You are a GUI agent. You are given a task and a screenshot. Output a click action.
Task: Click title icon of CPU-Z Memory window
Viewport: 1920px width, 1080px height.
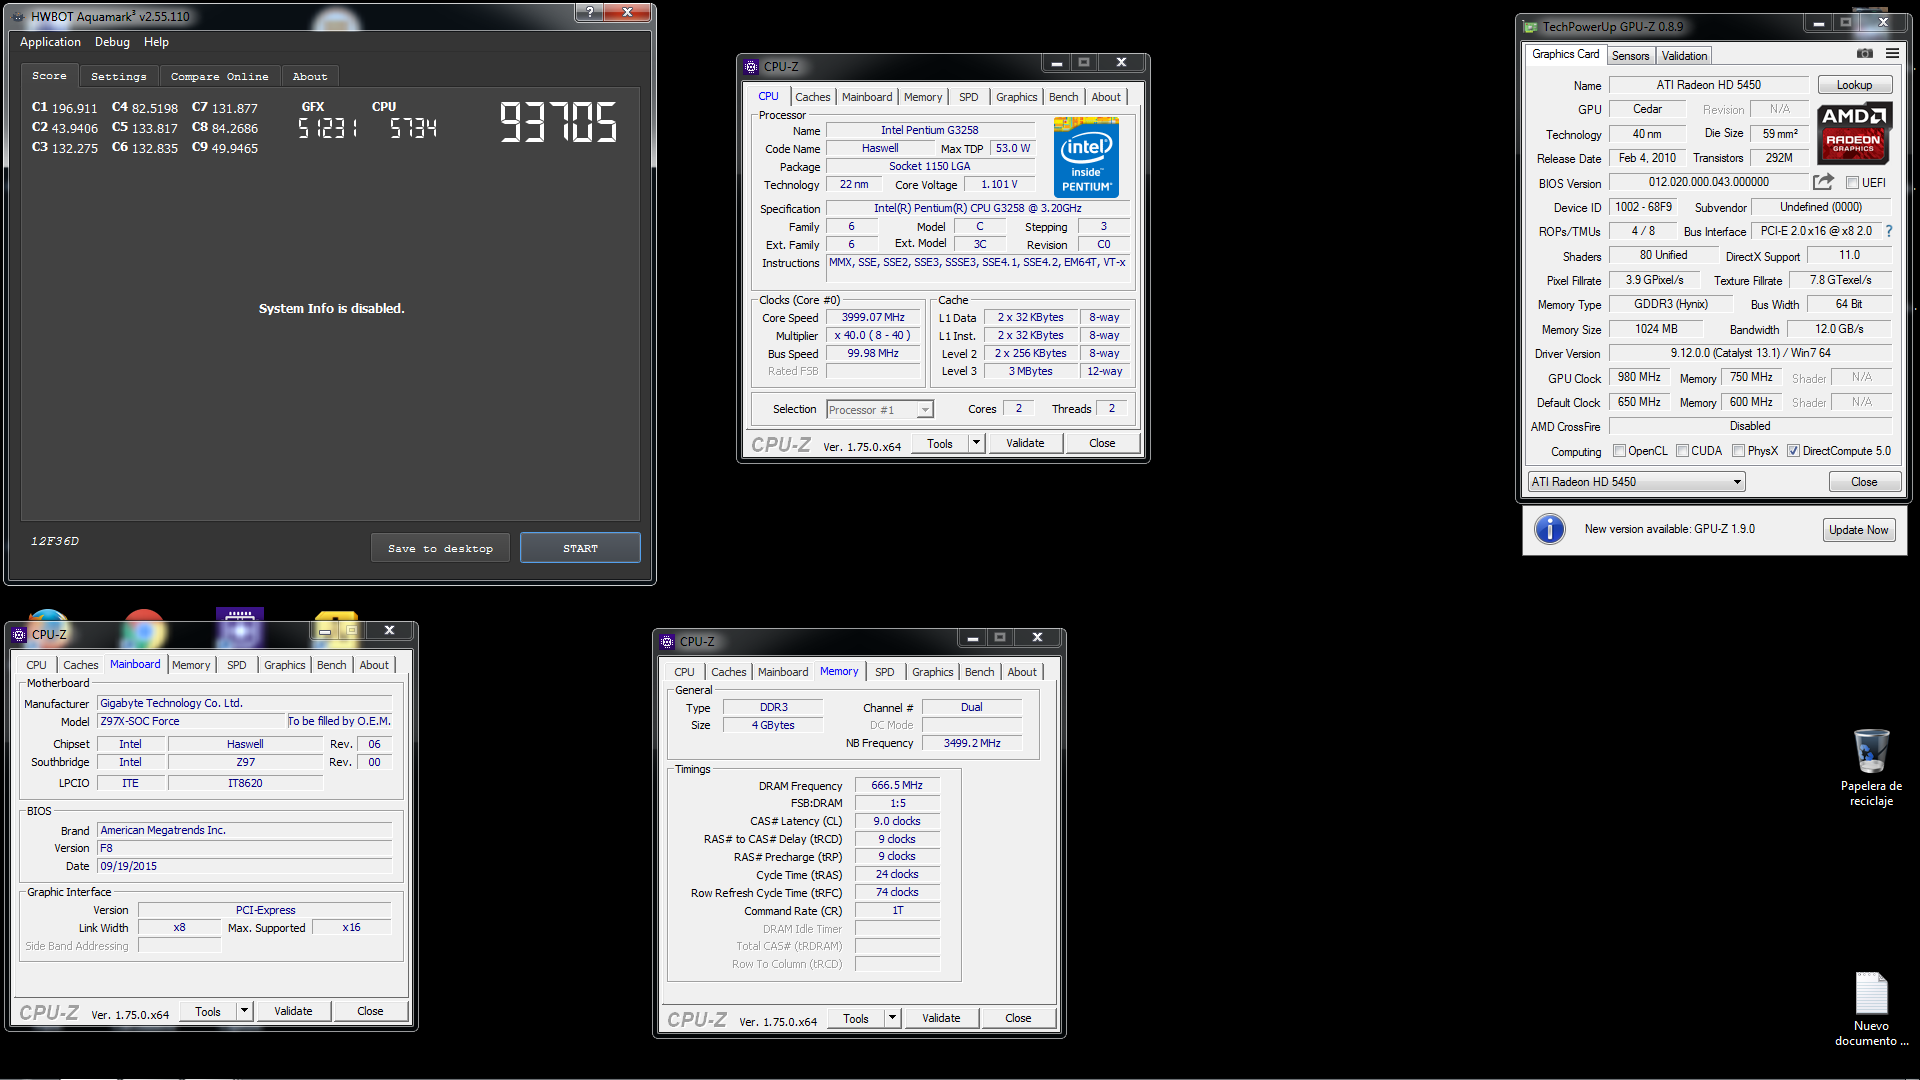[667, 642]
